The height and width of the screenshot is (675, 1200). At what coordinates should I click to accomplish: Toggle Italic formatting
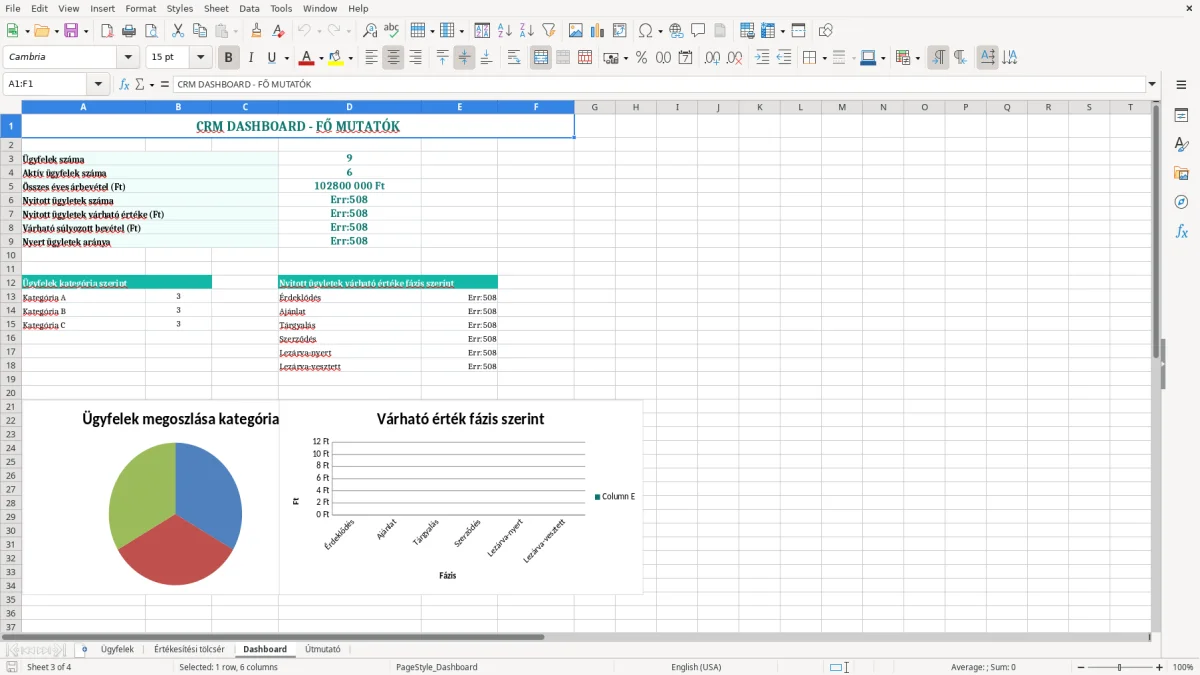(x=251, y=58)
